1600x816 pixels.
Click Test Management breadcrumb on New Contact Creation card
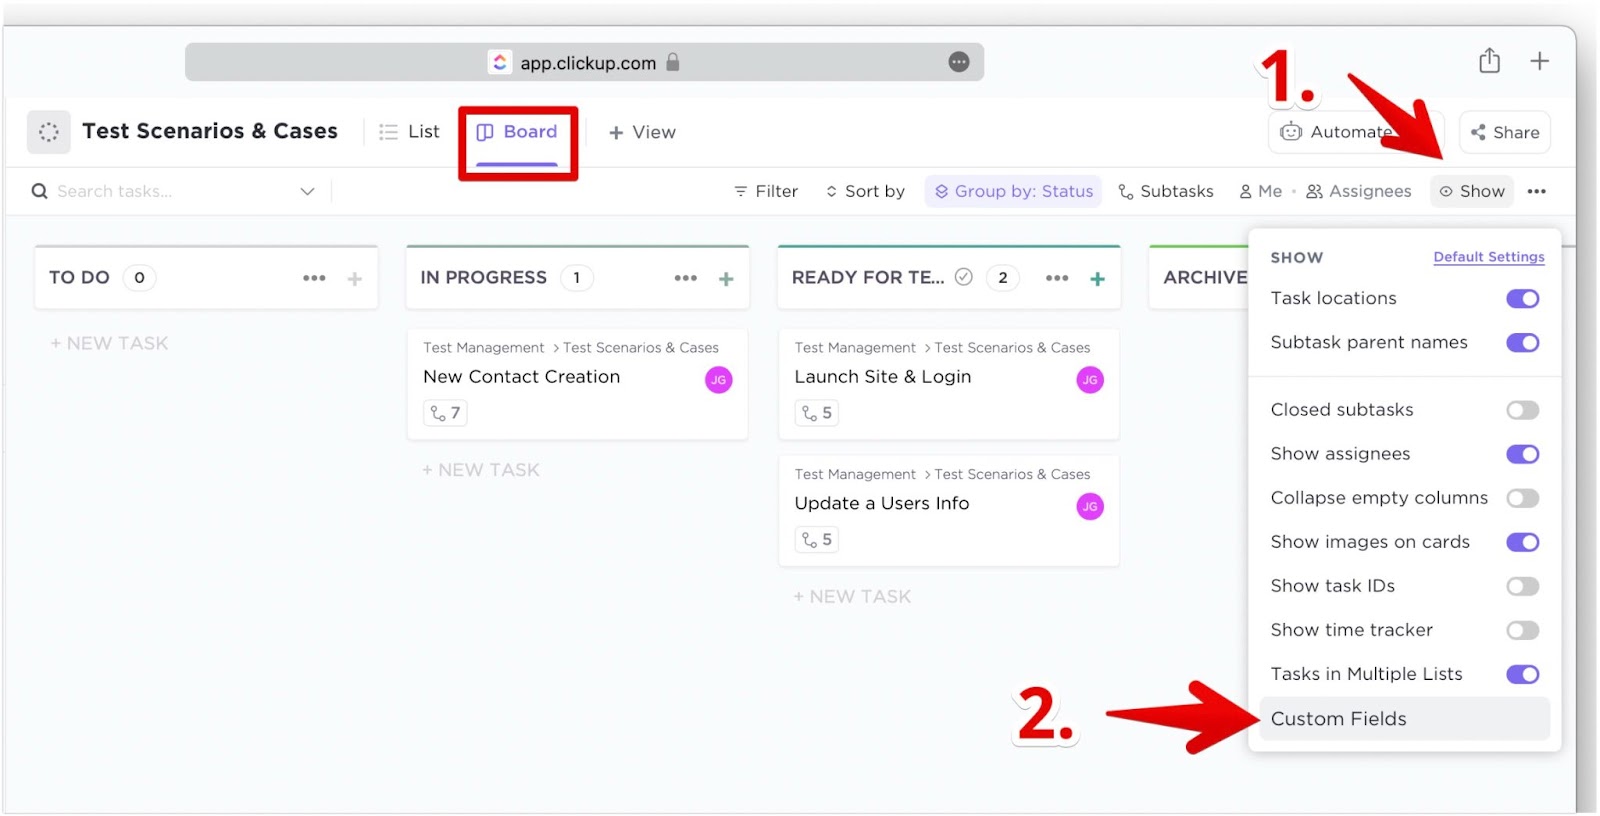pos(483,348)
